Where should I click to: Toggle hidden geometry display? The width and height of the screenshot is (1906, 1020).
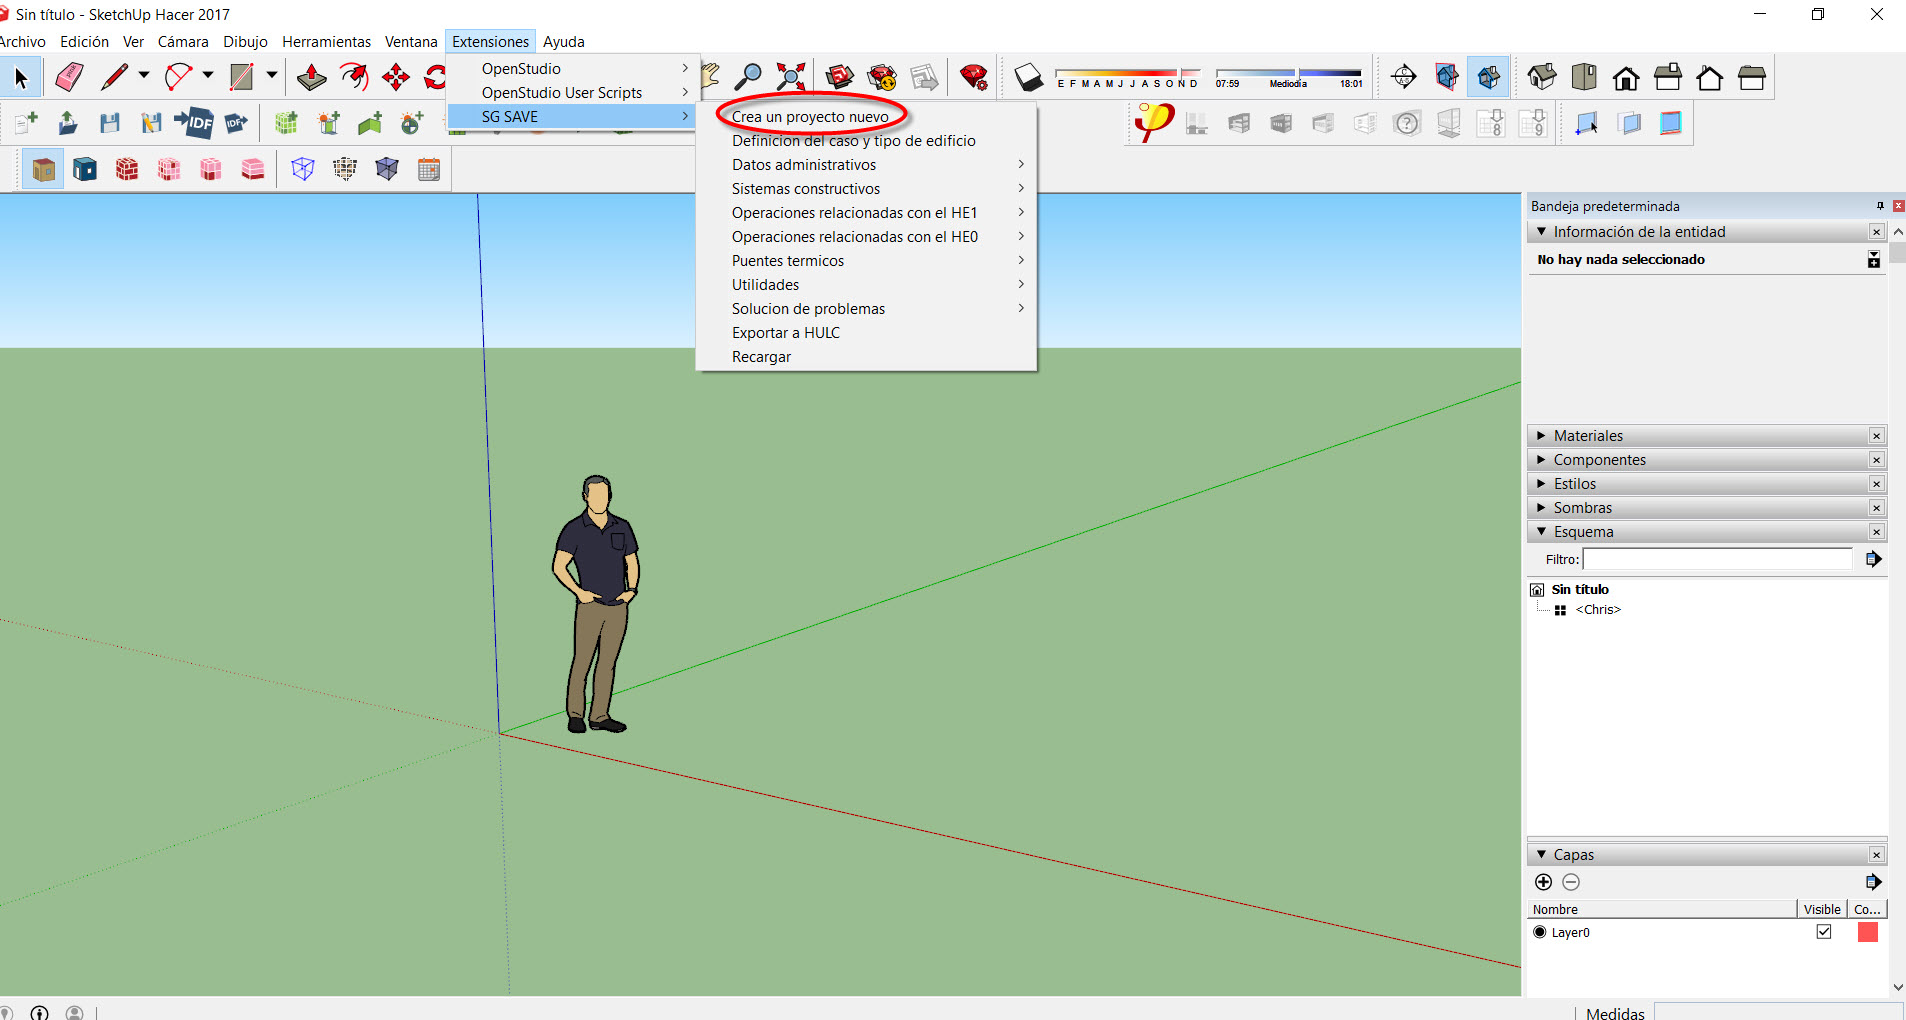coord(345,169)
